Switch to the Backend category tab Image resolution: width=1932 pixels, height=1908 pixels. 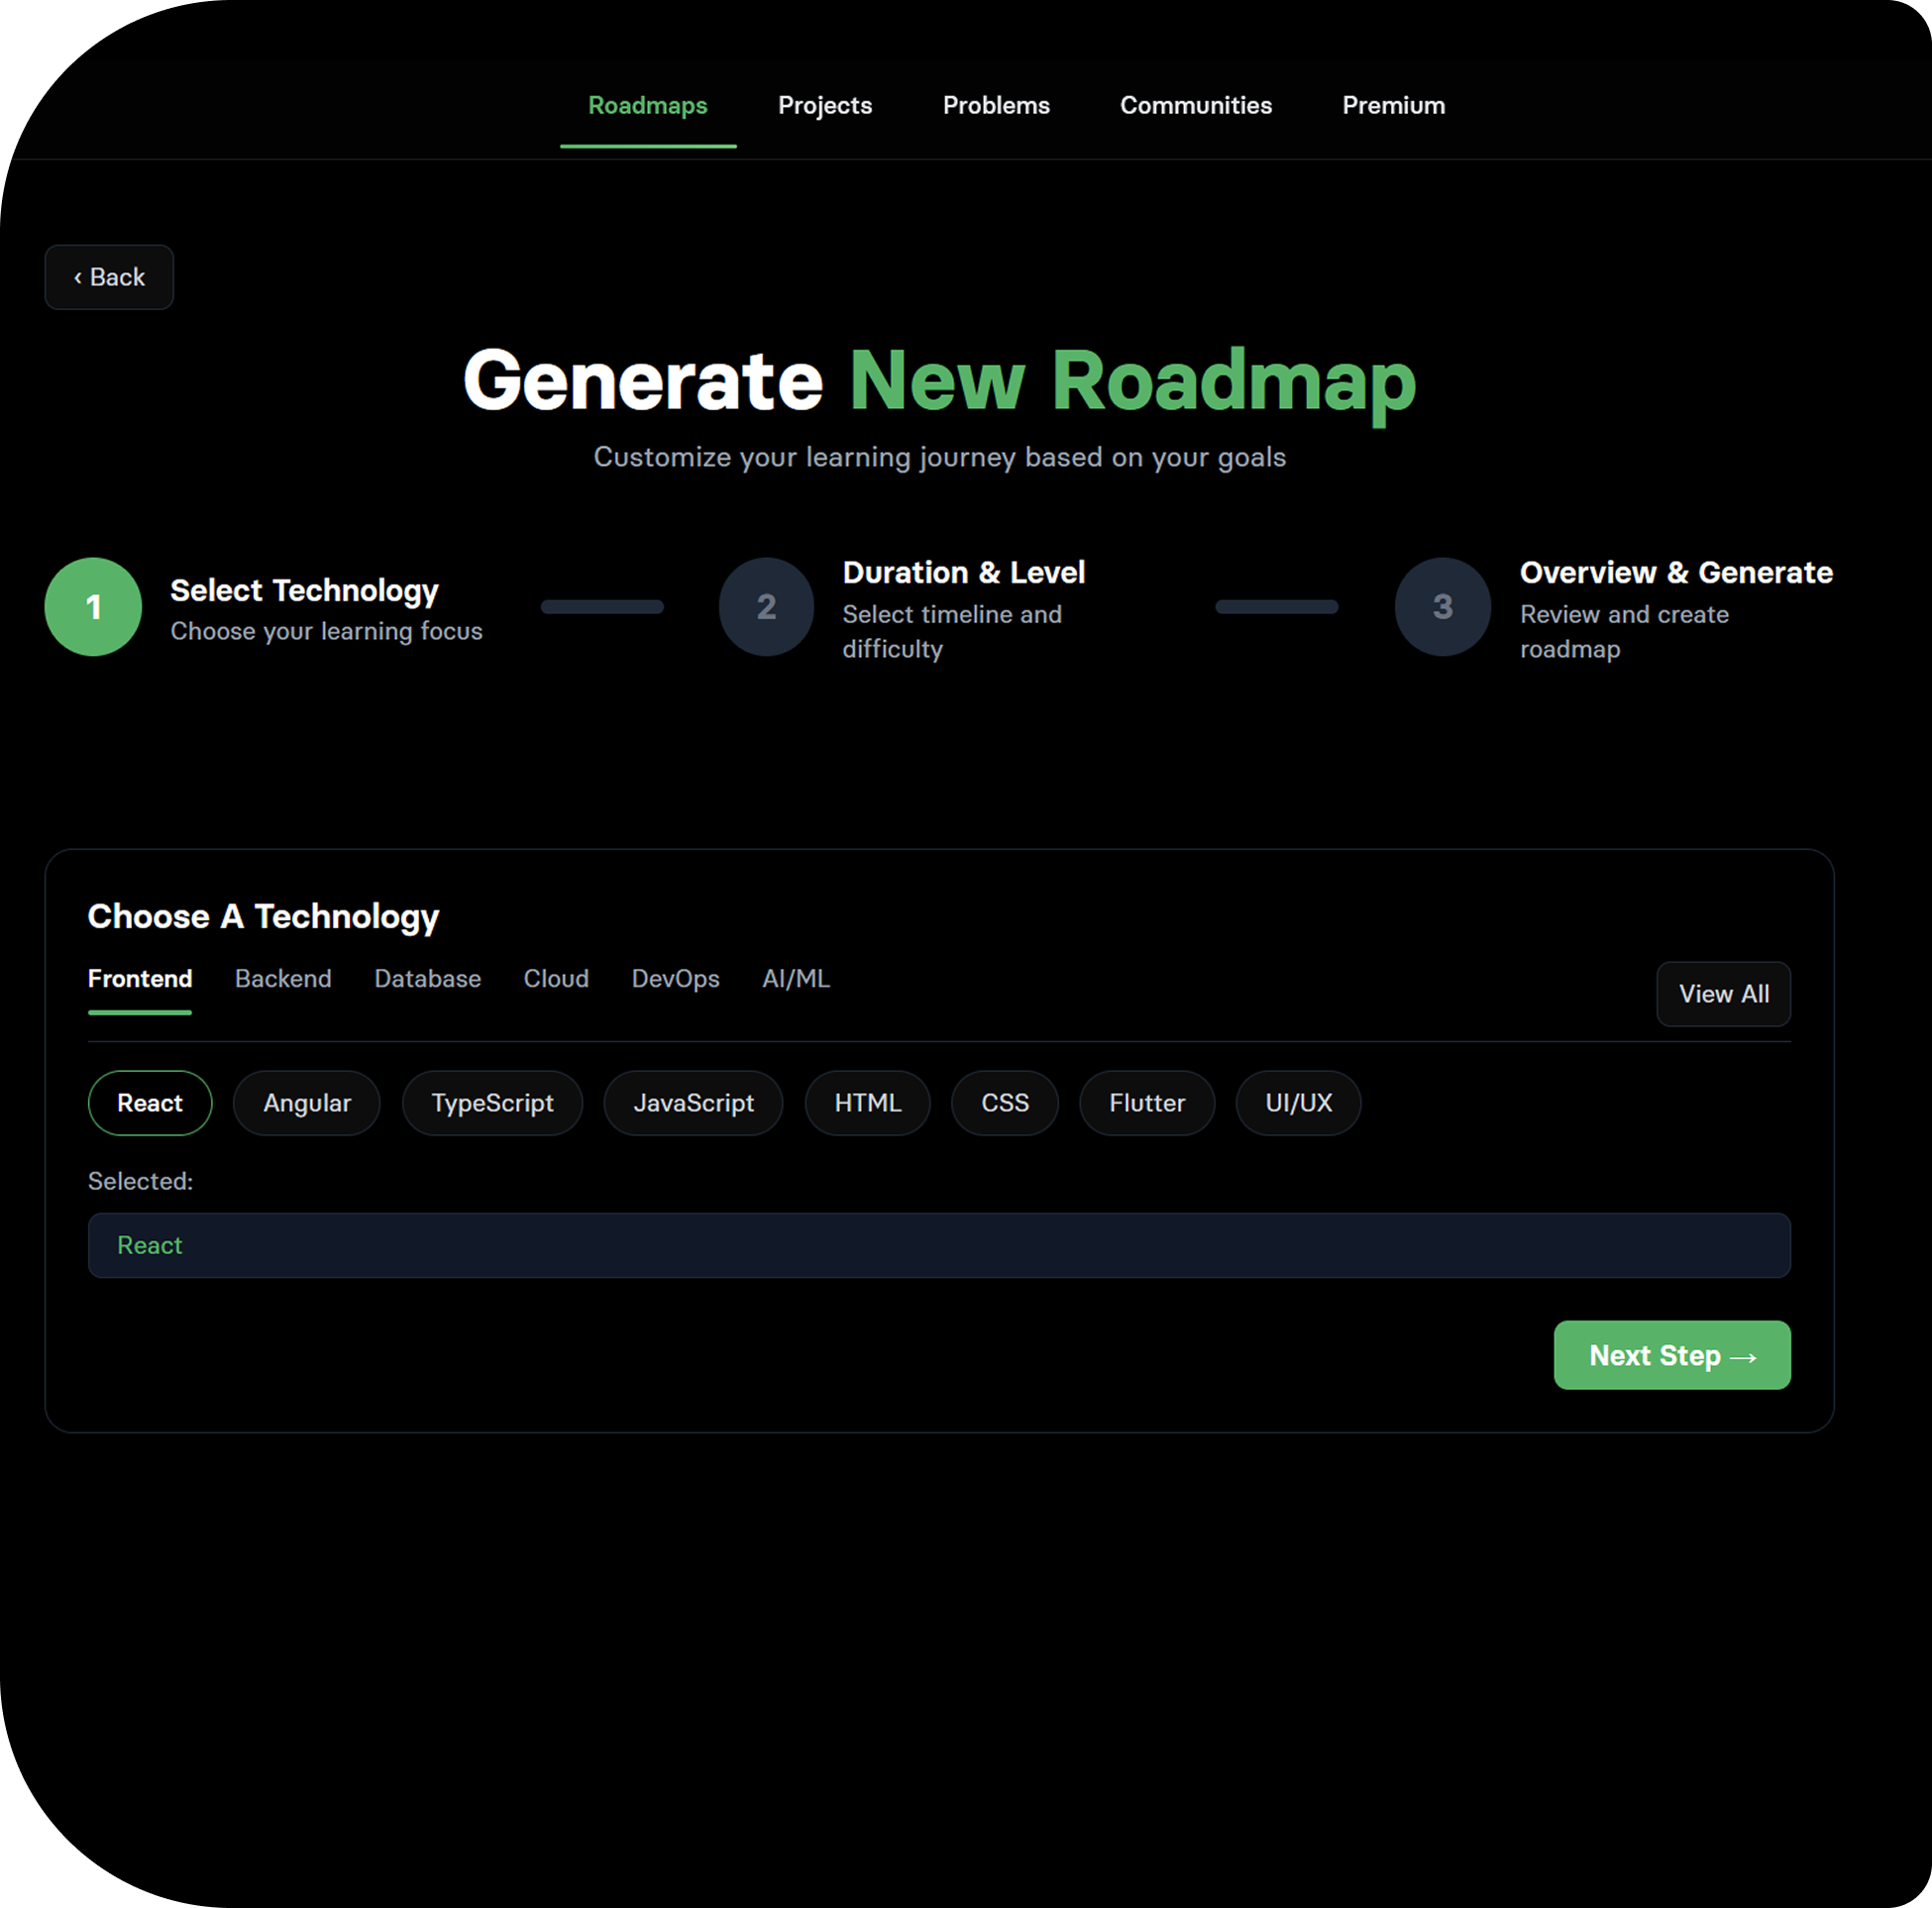[283, 978]
